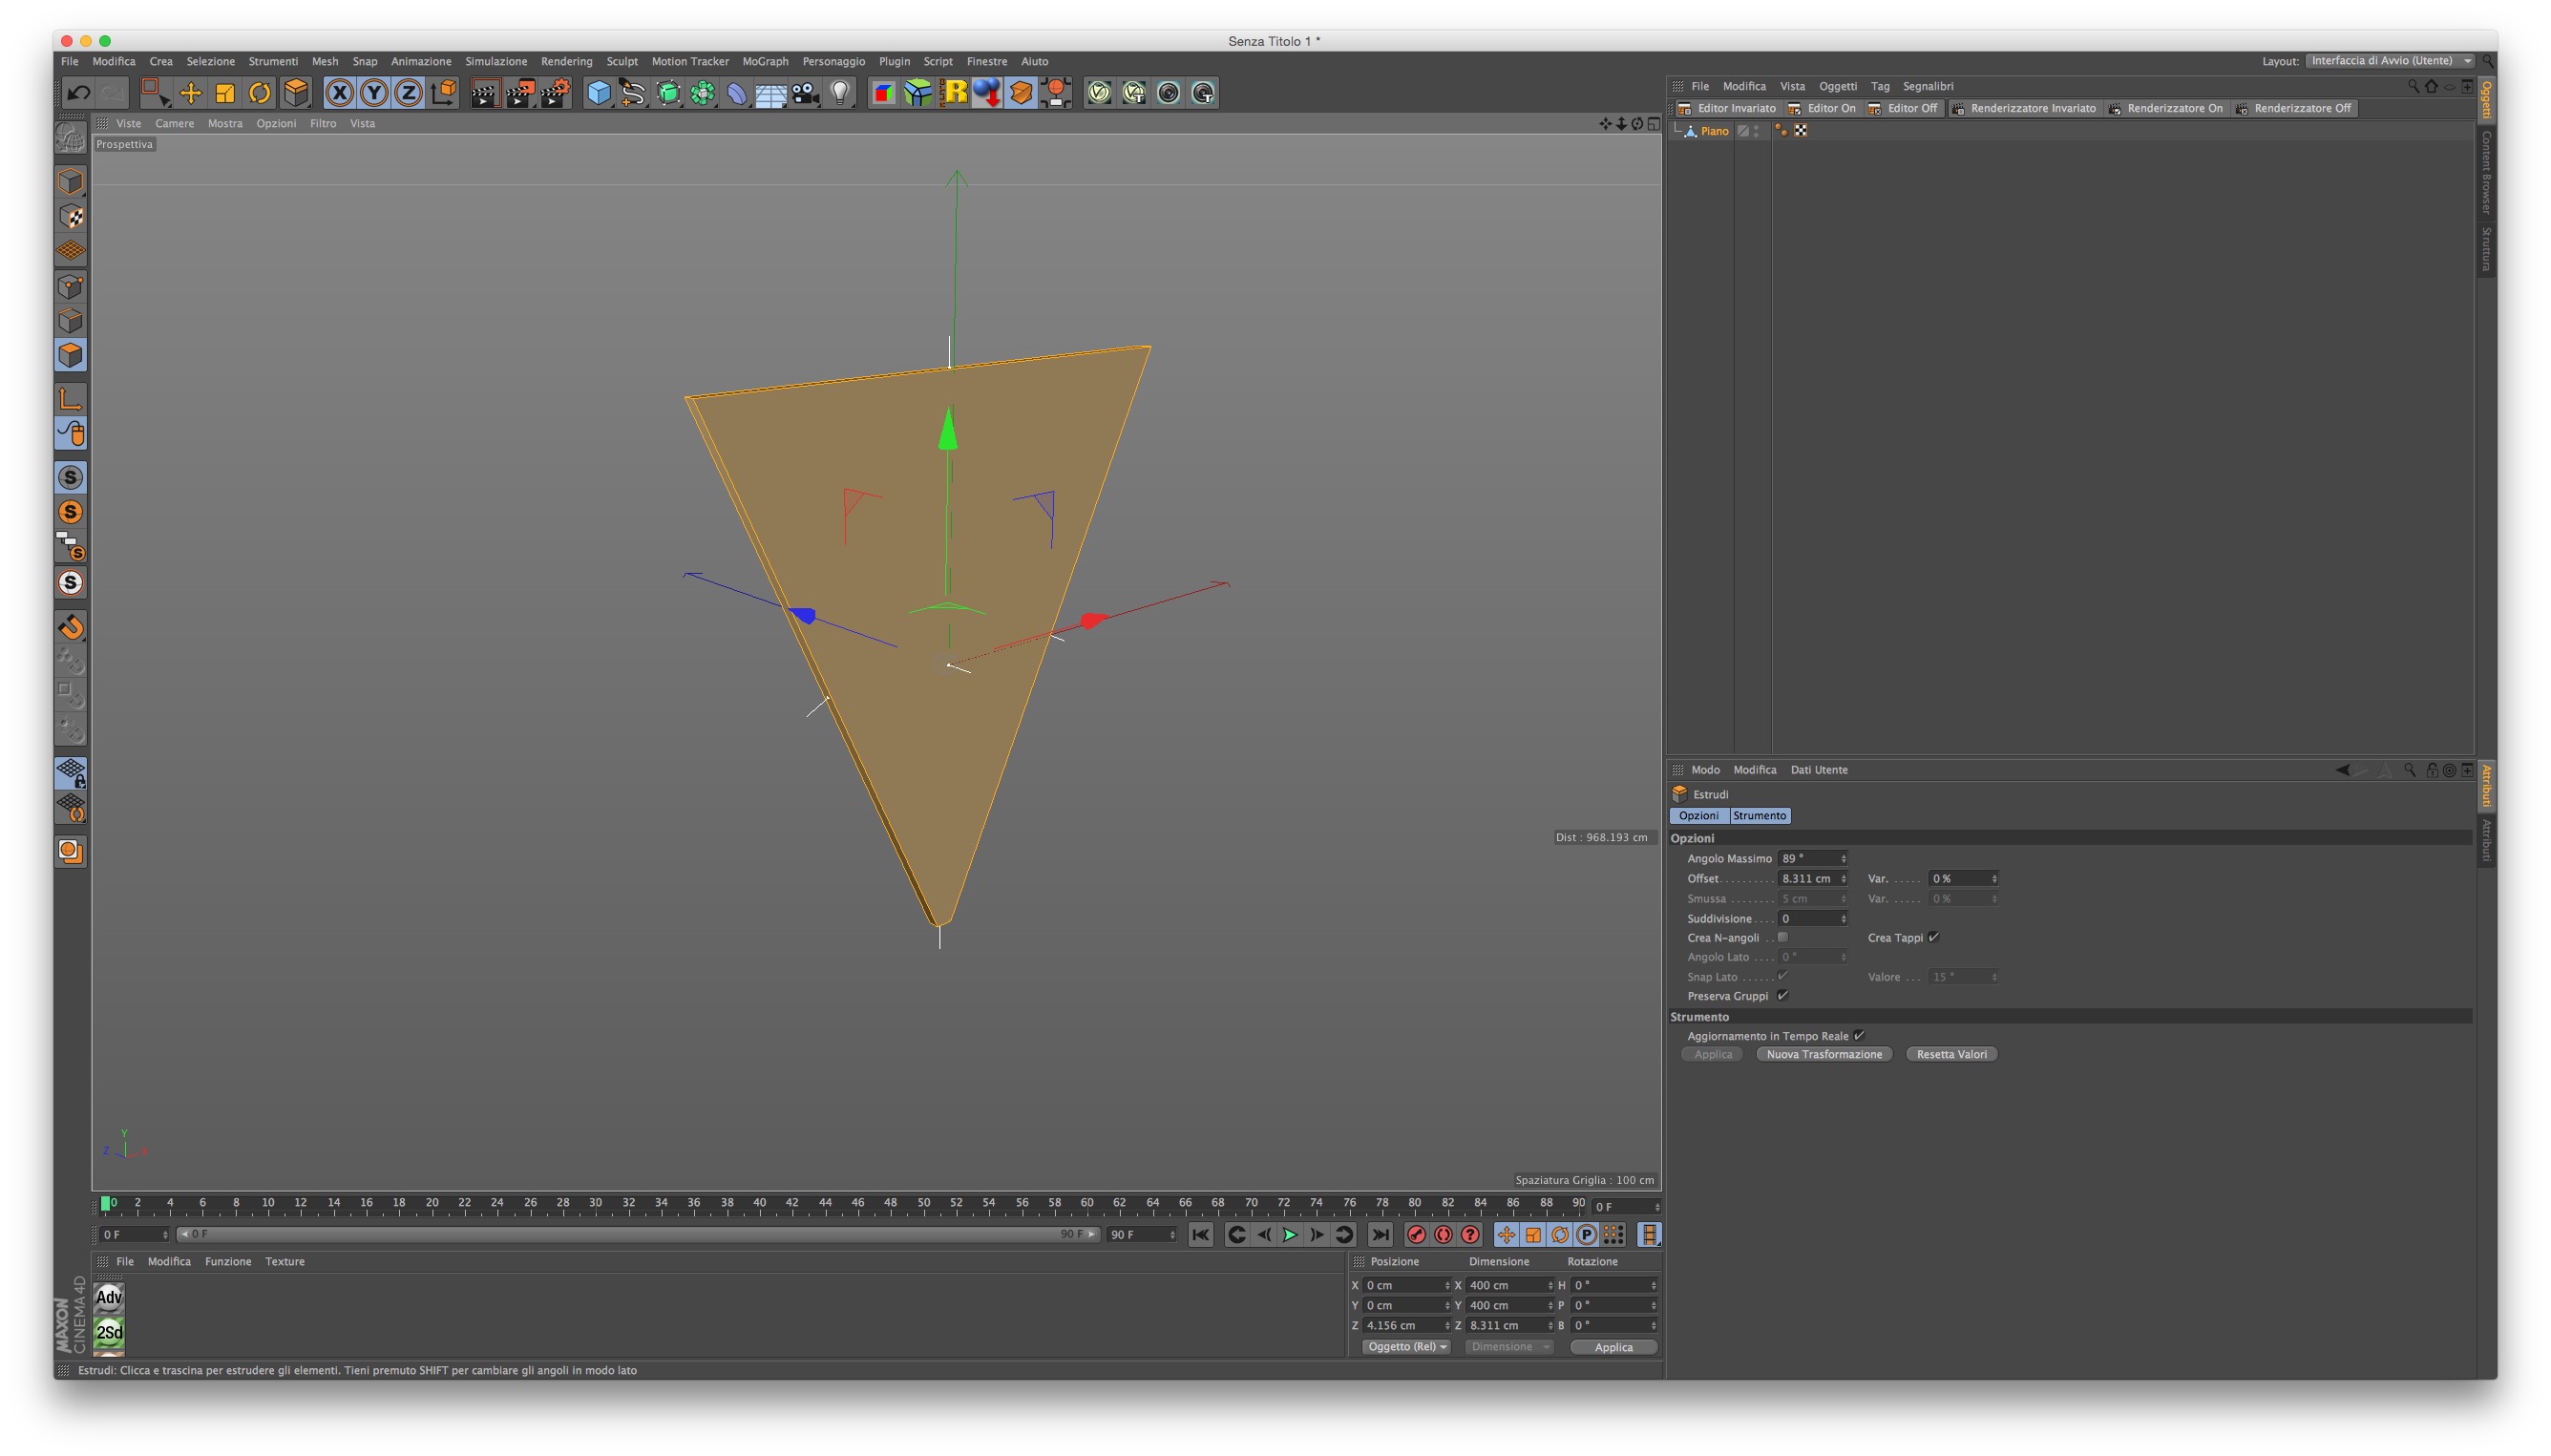Toggle X axis lock icon
2551x1456 pixels.
pos(340,93)
